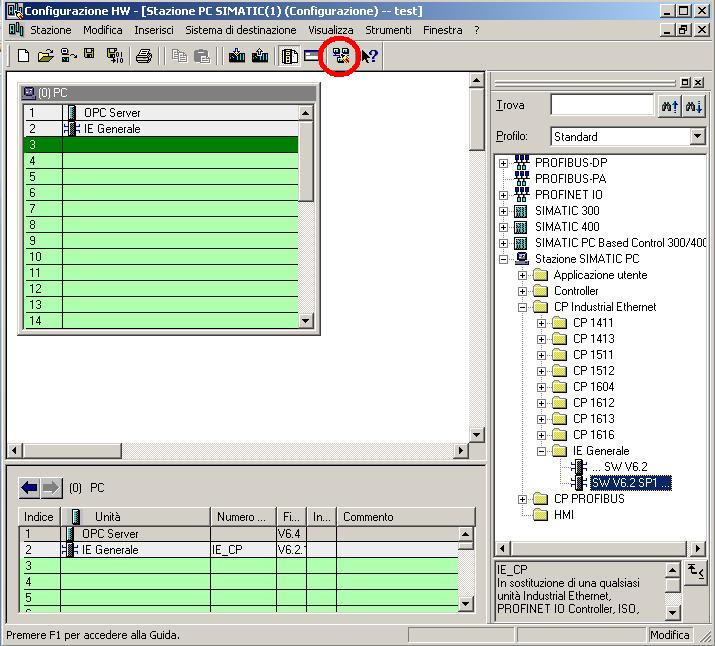Open the Modifica menu

[x=103, y=30]
